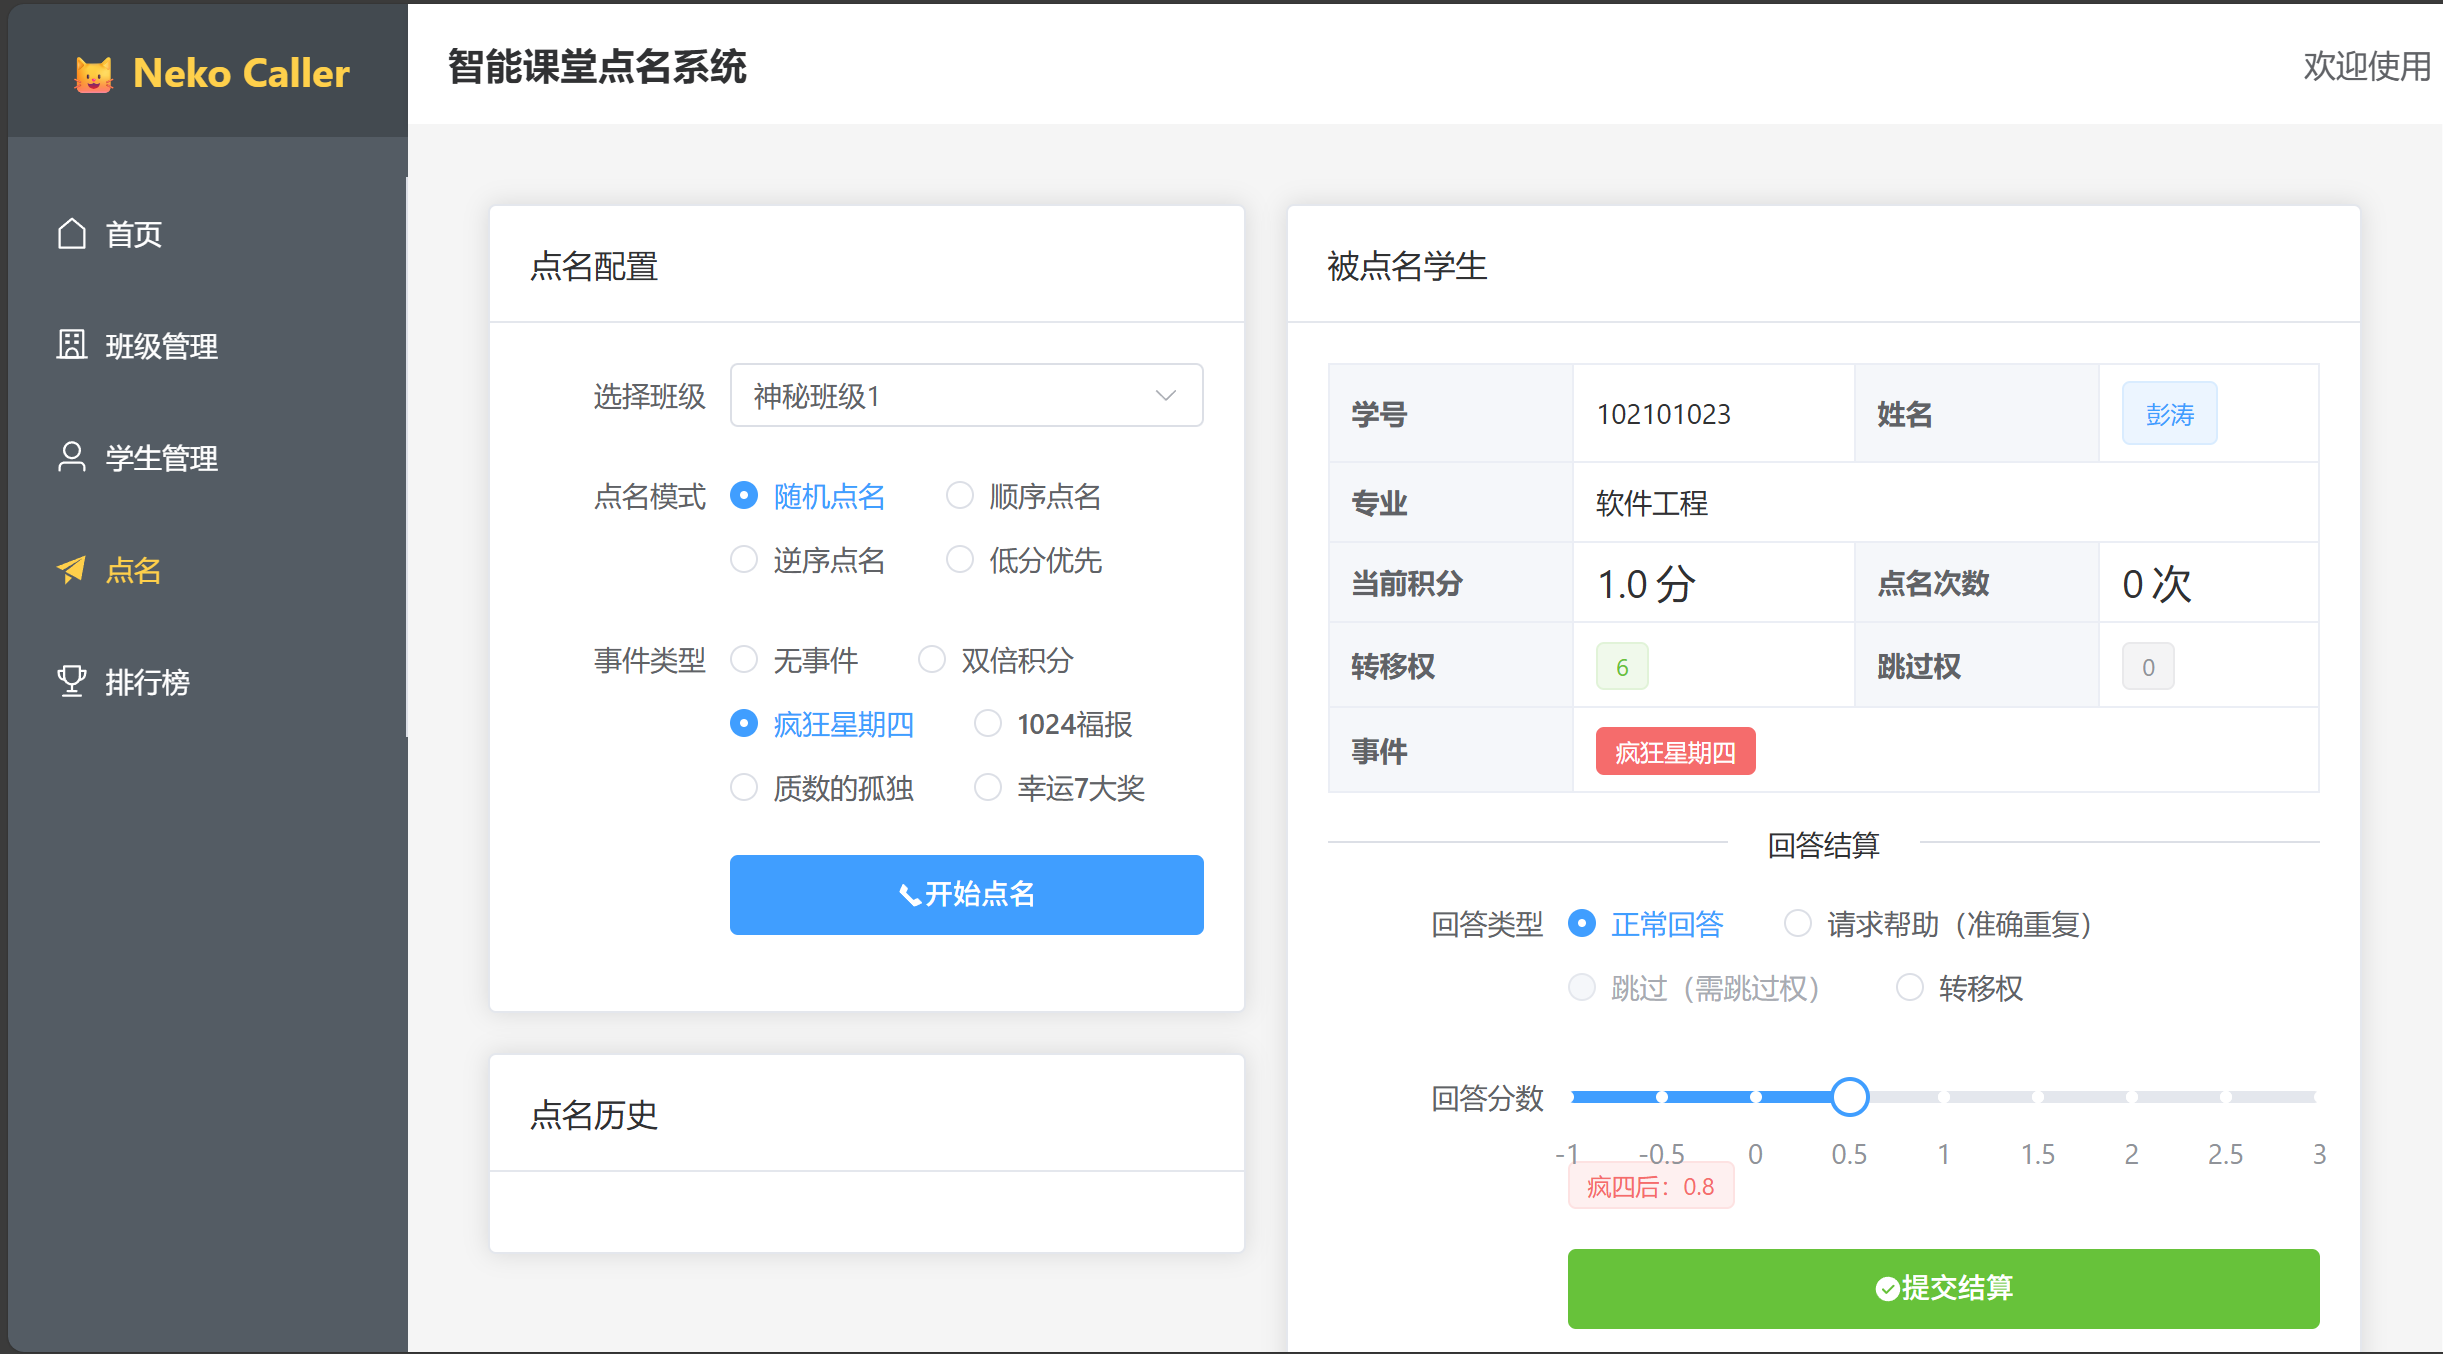2443x1354 pixels.
Task: Click the 转移权 value input showing 6
Action: [1622, 665]
